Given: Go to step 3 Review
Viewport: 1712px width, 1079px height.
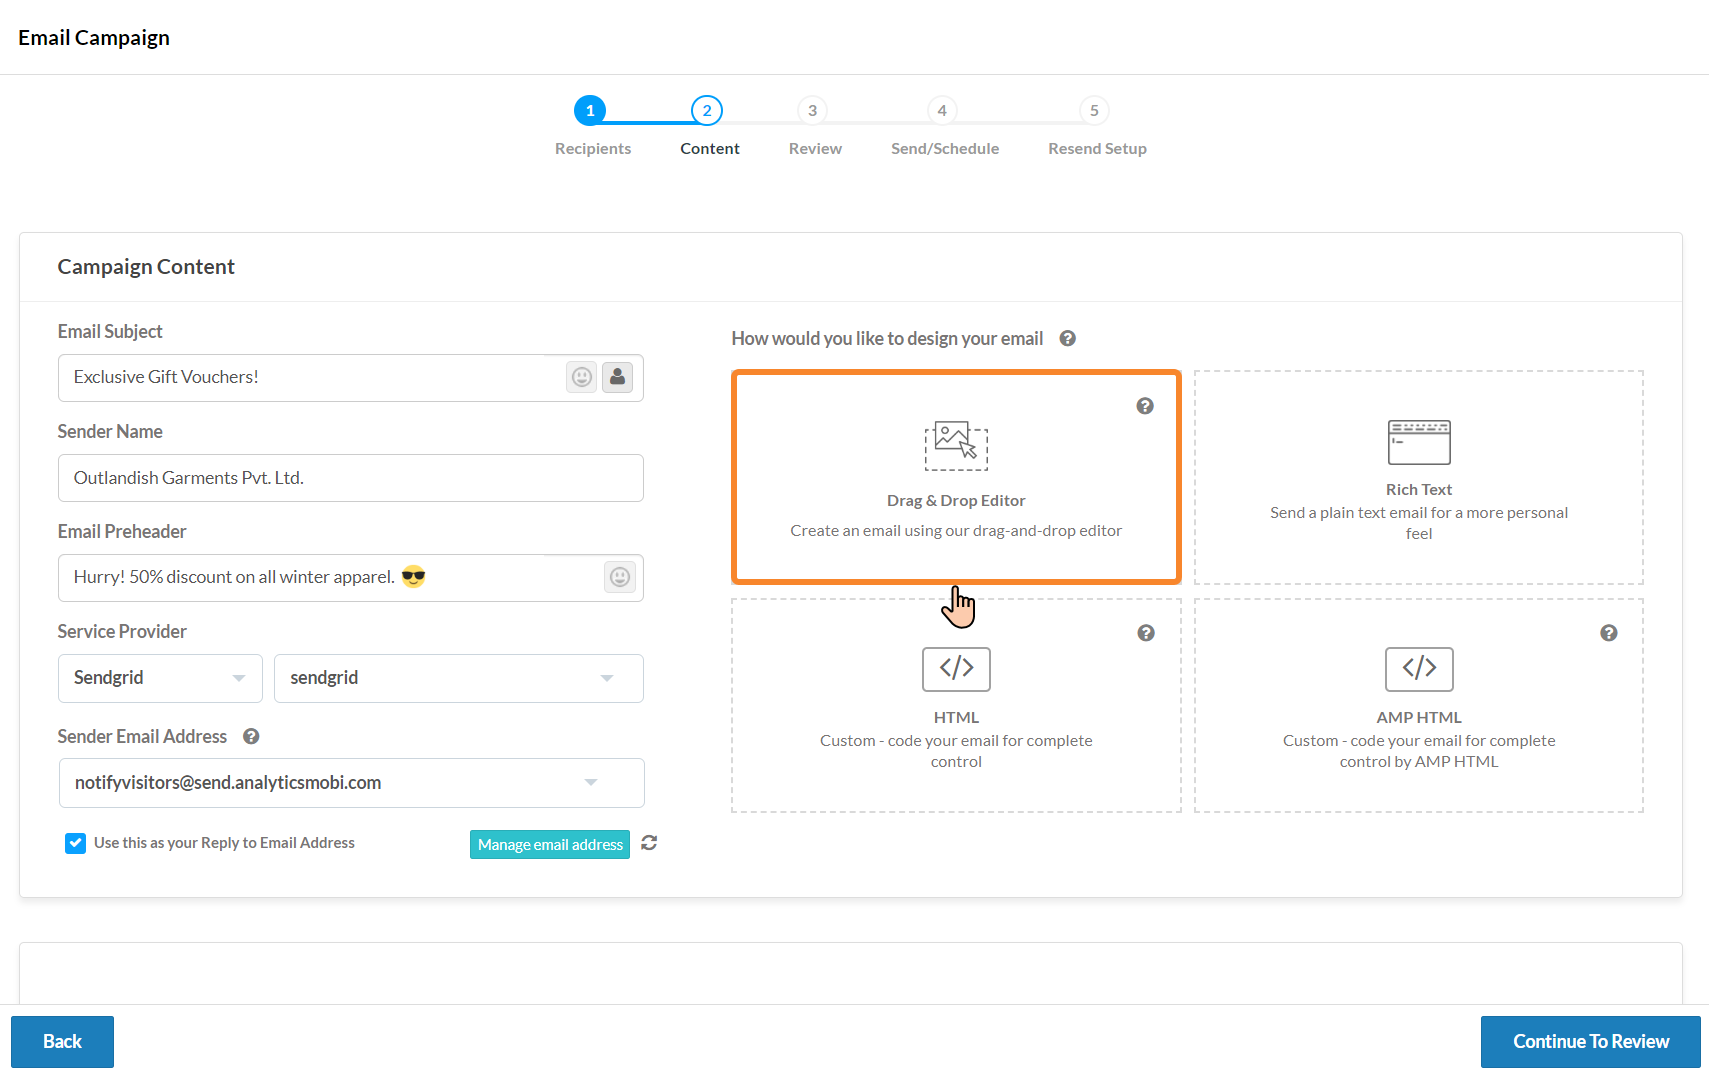Looking at the screenshot, I should (x=812, y=110).
